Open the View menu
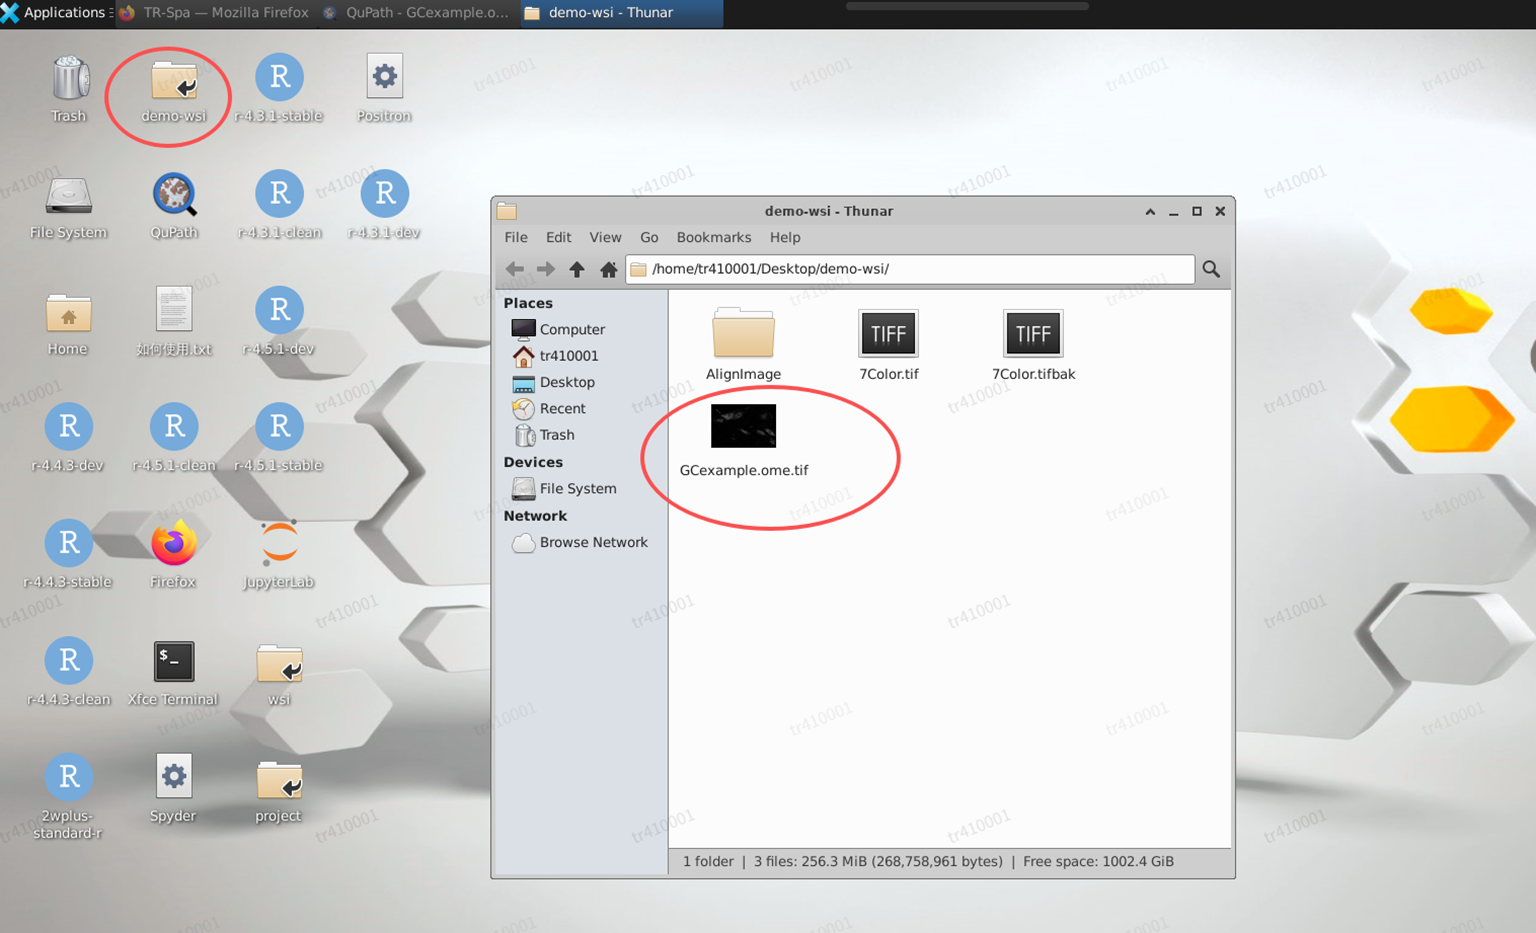This screenshot has width=1536, height=933. click(605, 238)
